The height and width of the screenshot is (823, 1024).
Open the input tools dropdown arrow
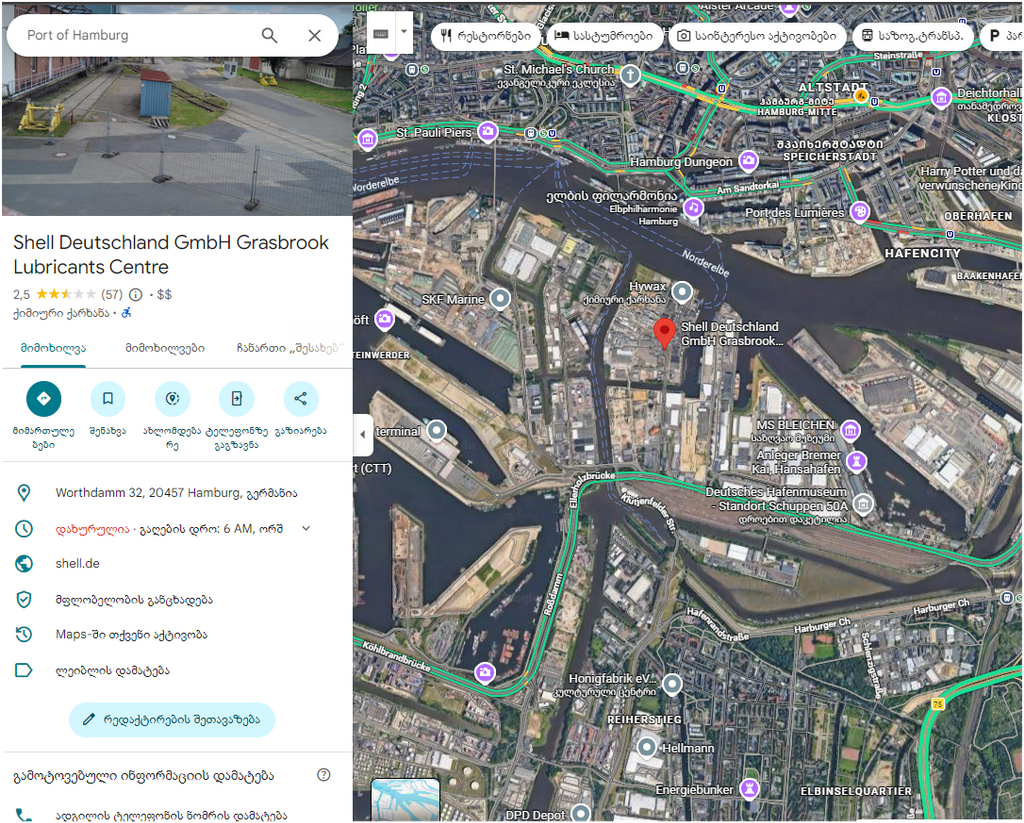pos(404,32)
